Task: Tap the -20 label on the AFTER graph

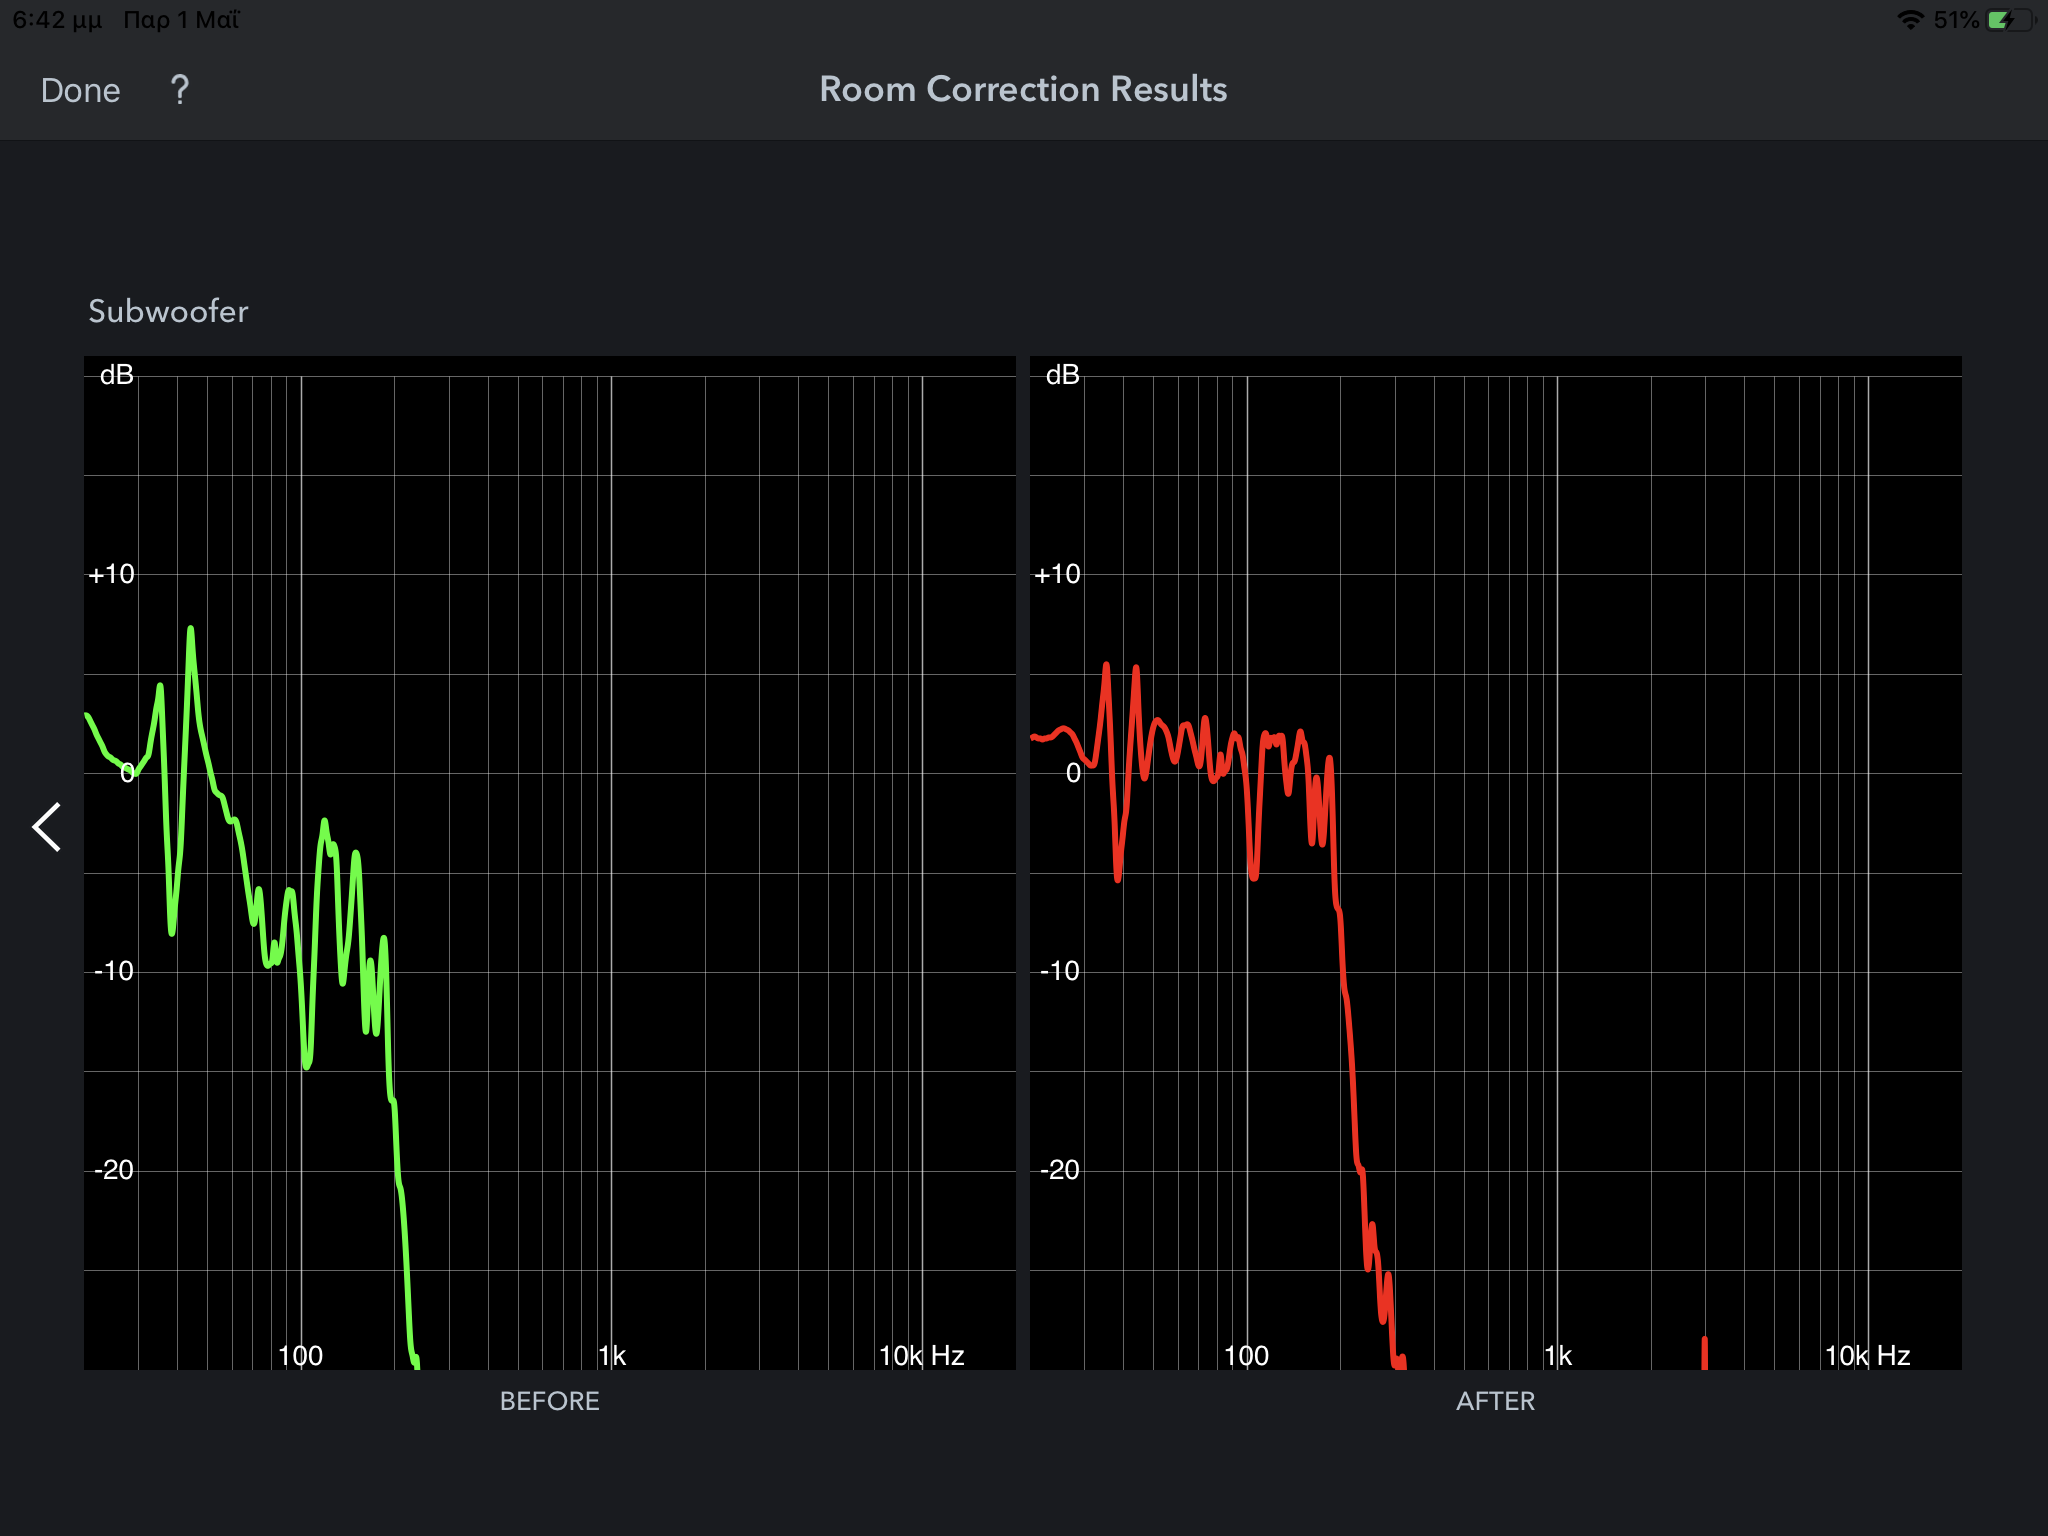Action: click(1059, 1170)
